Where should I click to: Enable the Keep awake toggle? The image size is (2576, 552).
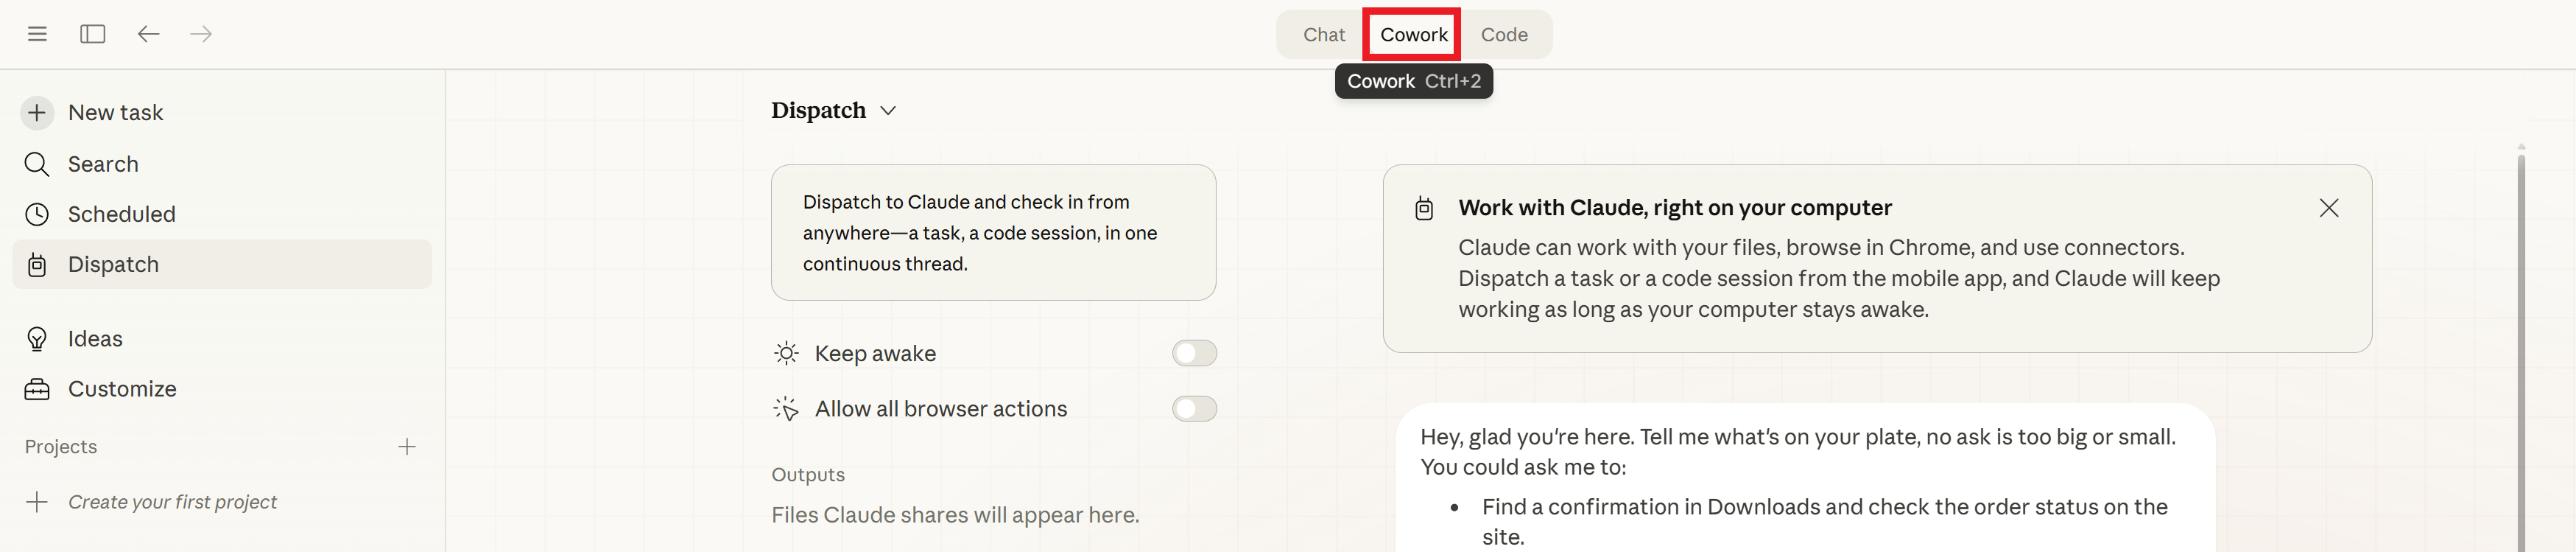[1194, 352]
